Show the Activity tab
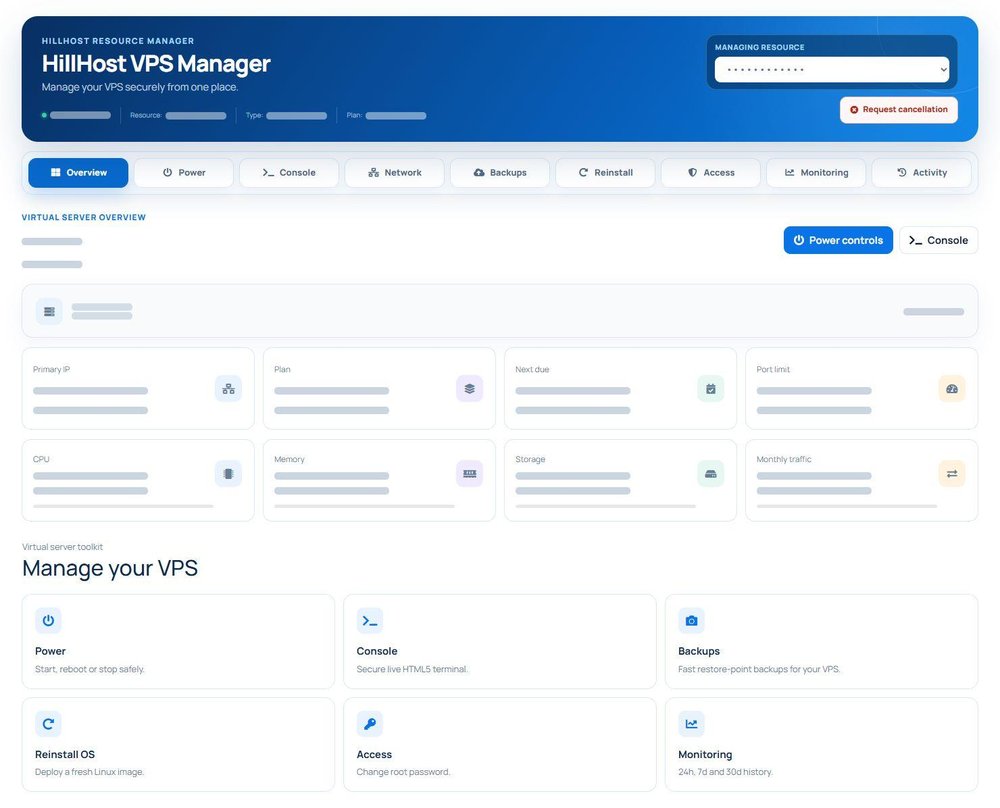The width and height of the screenshot is (1000, 808). pos(922,173)
